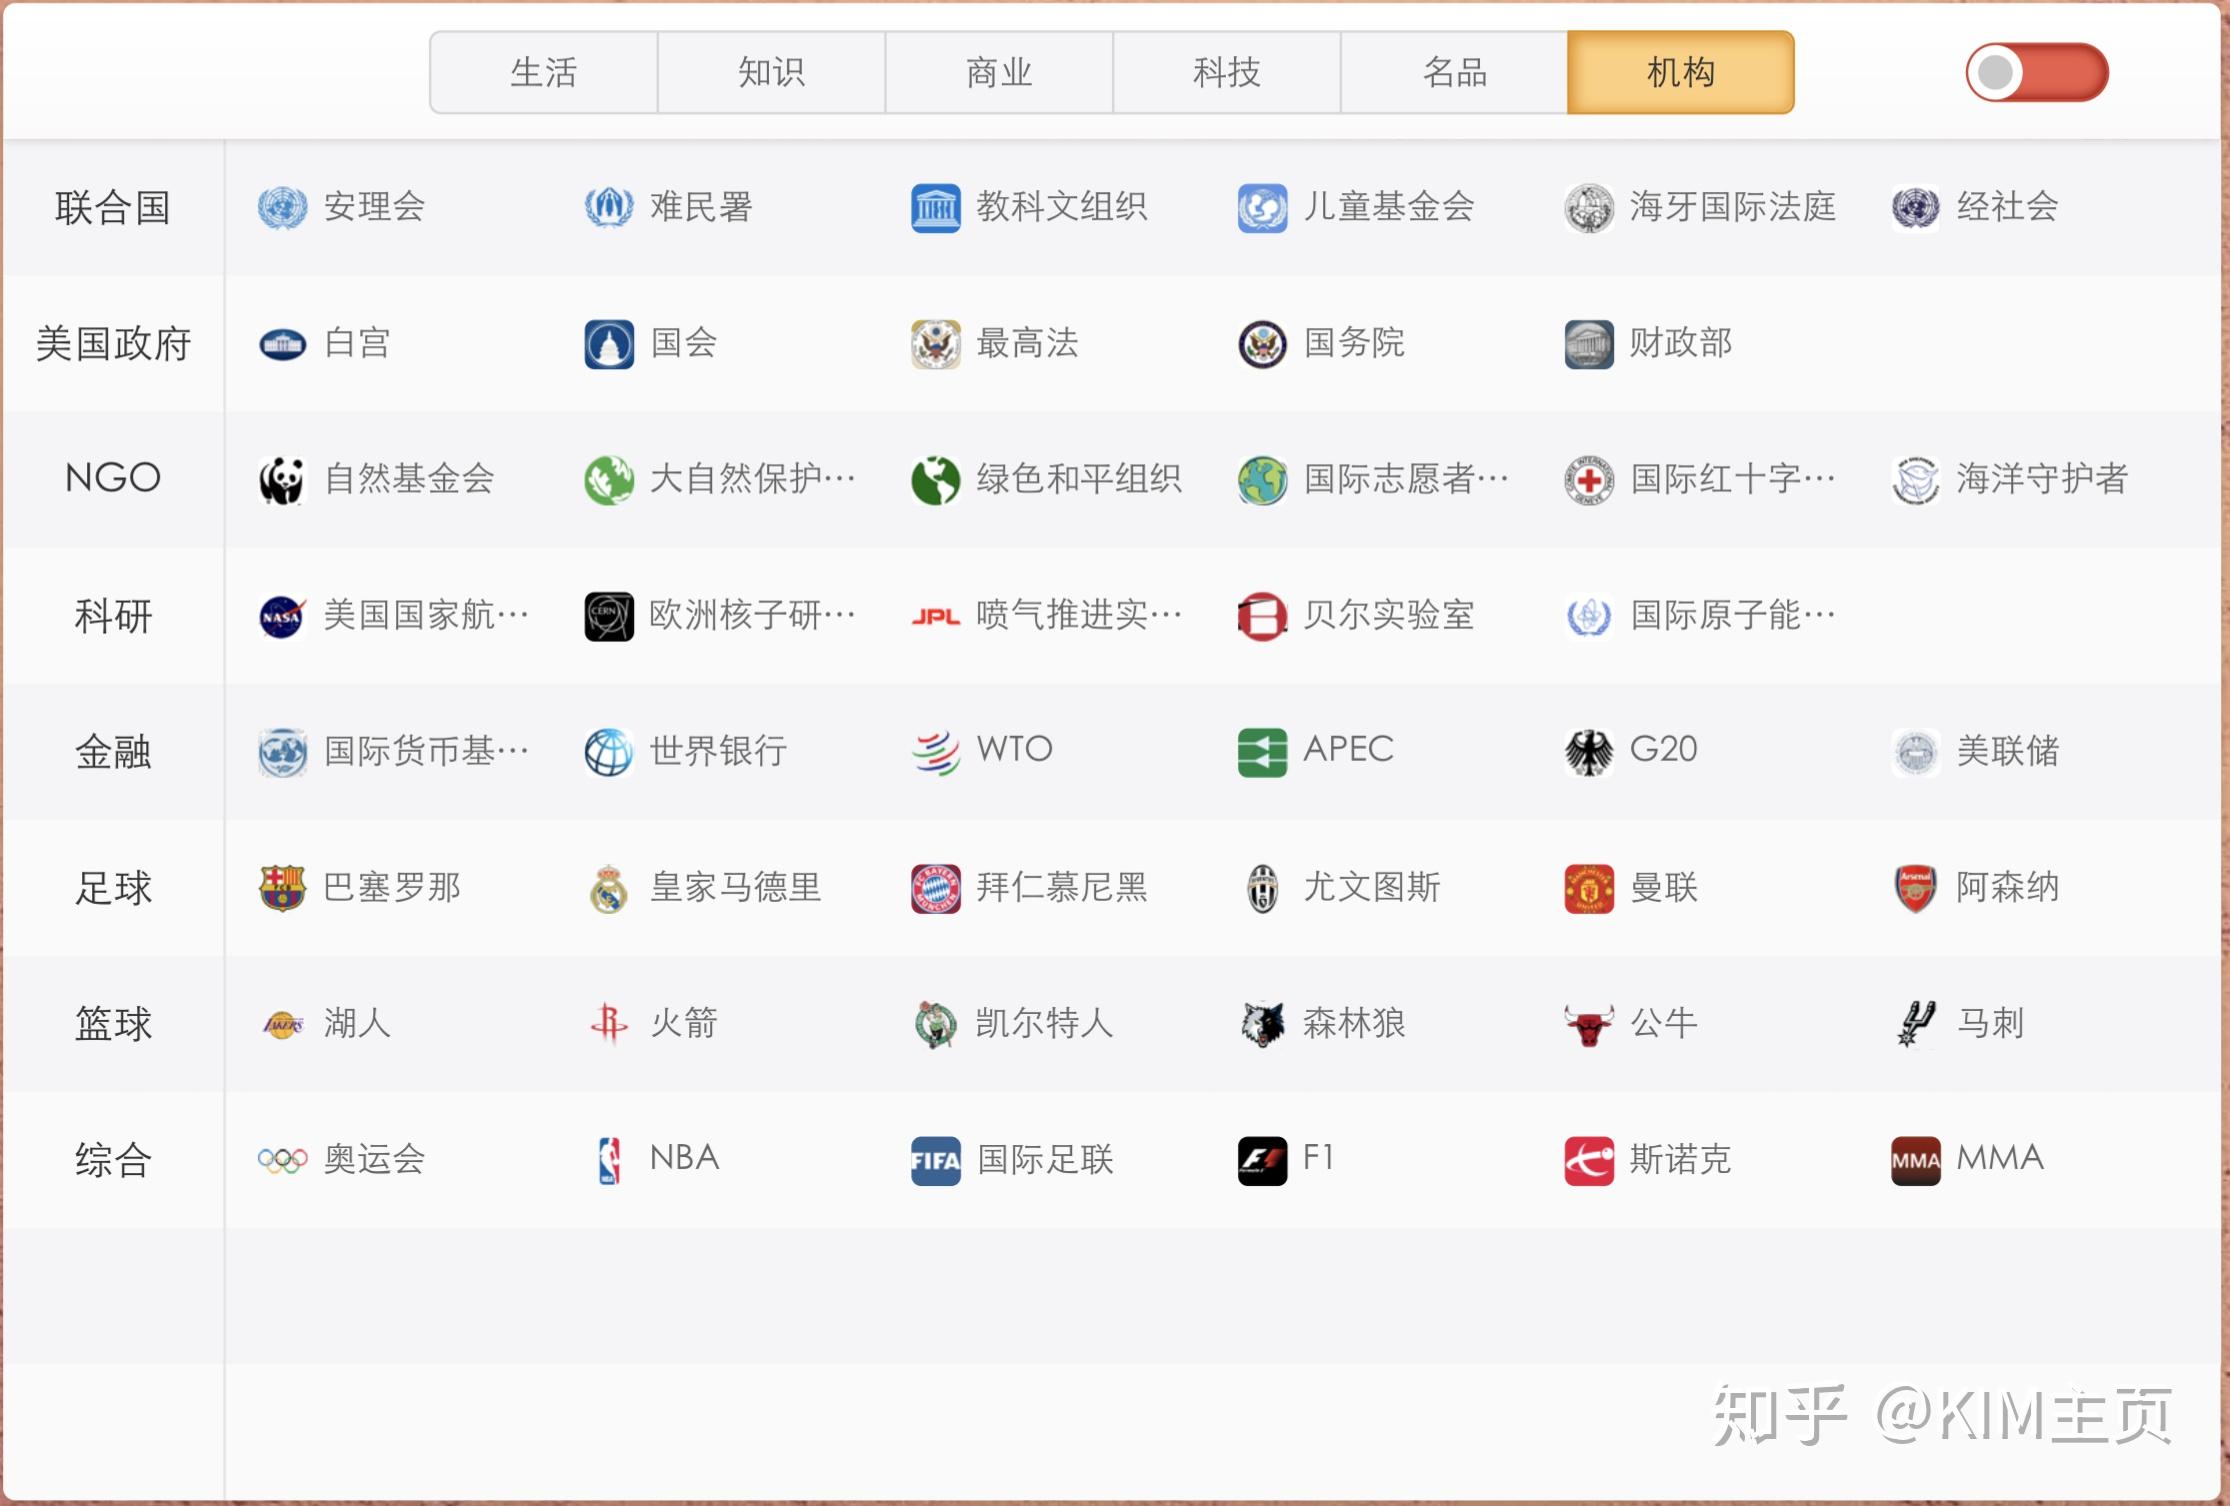Open the 海牙国际法庭 link

[1733, 207]
